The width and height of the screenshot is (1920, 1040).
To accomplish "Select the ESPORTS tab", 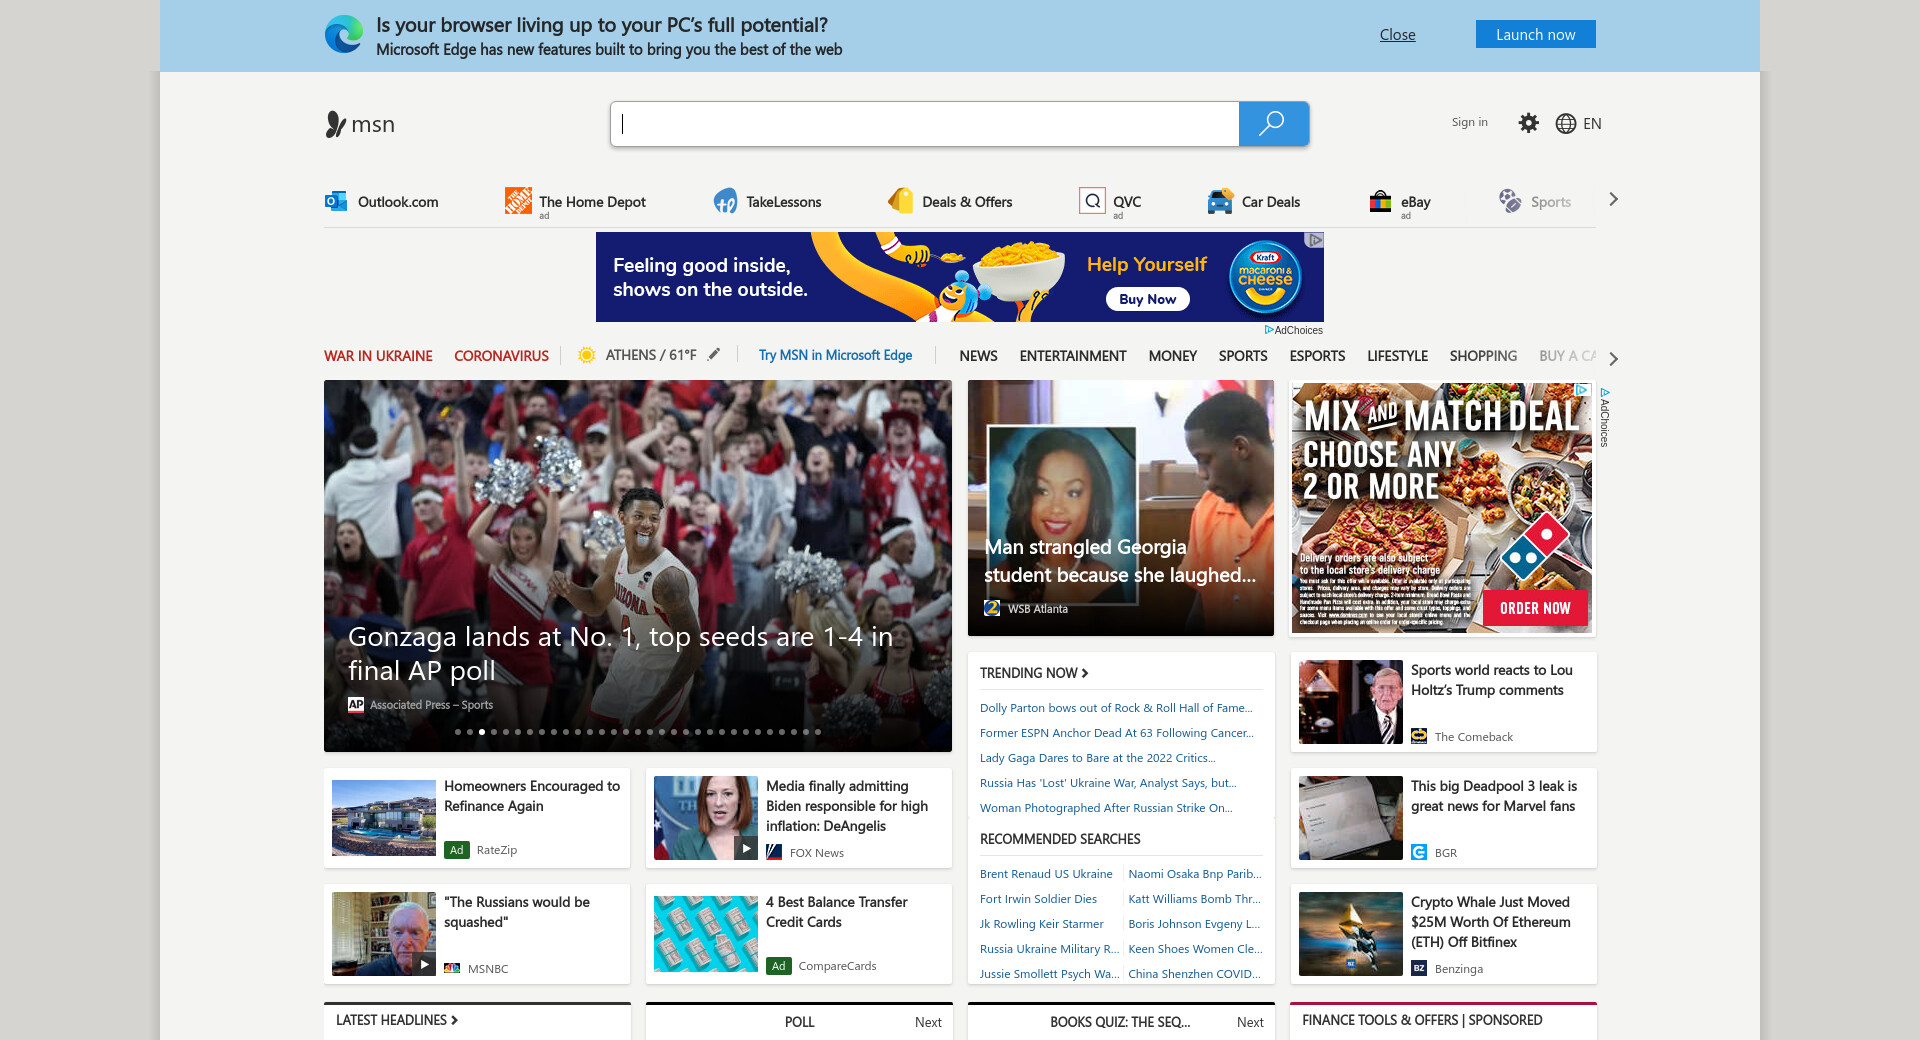I will (x=1317, y=356).
